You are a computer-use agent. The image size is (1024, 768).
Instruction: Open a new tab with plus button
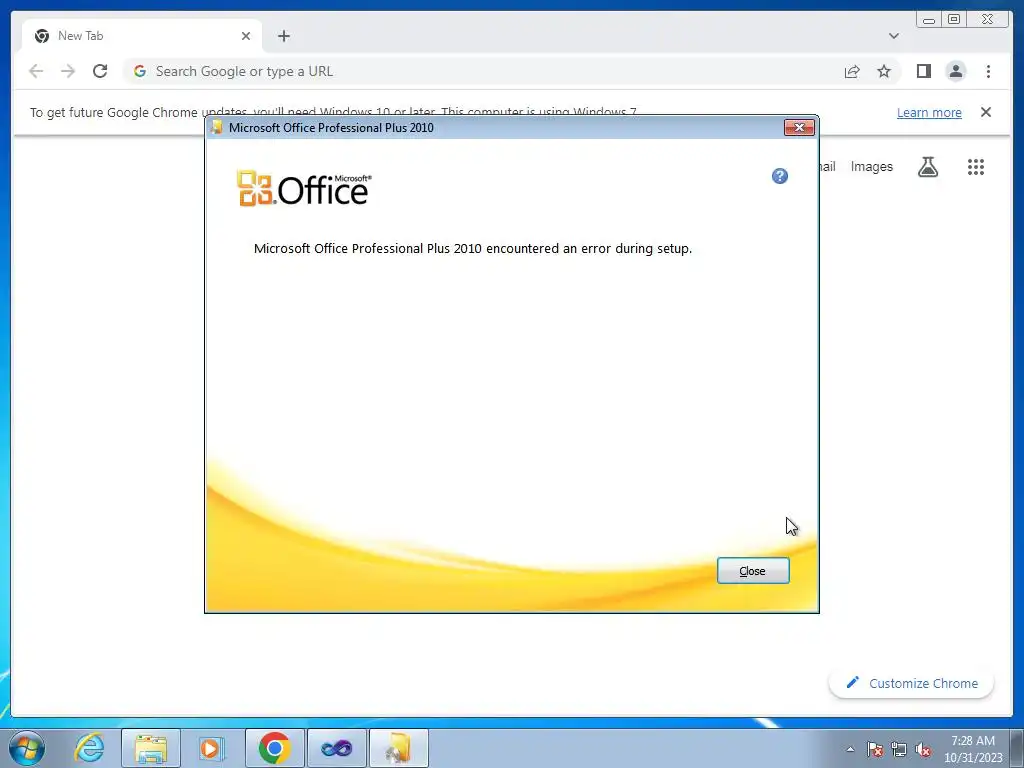point(283,36)
